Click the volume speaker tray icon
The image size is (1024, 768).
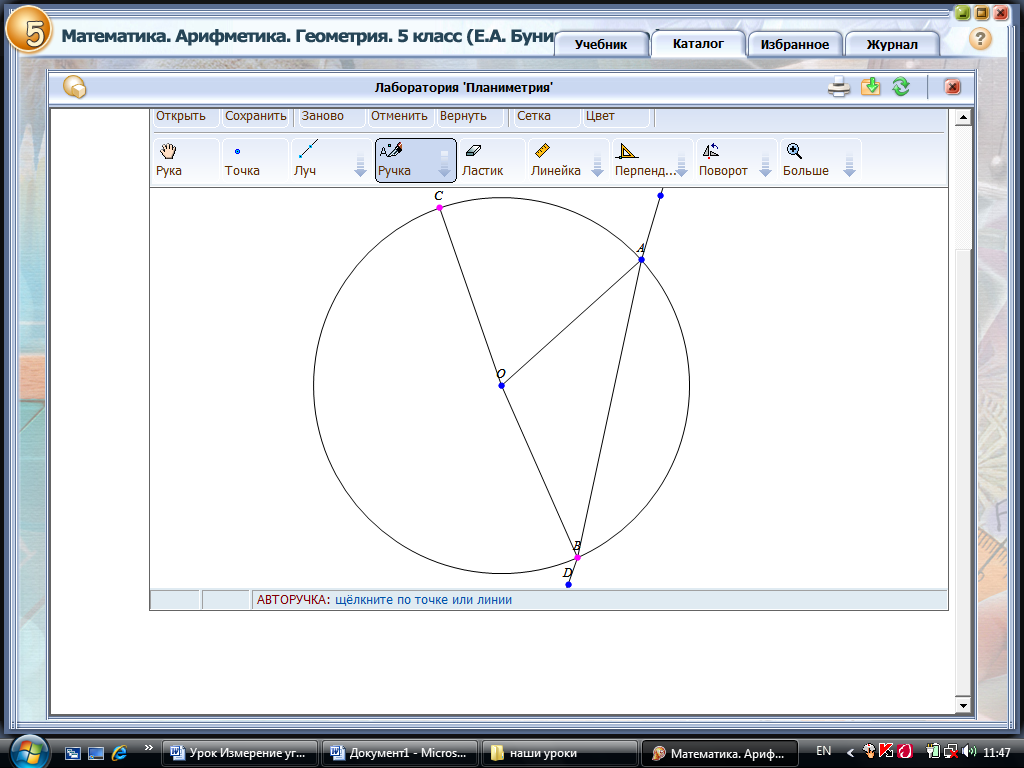[969, 752]
